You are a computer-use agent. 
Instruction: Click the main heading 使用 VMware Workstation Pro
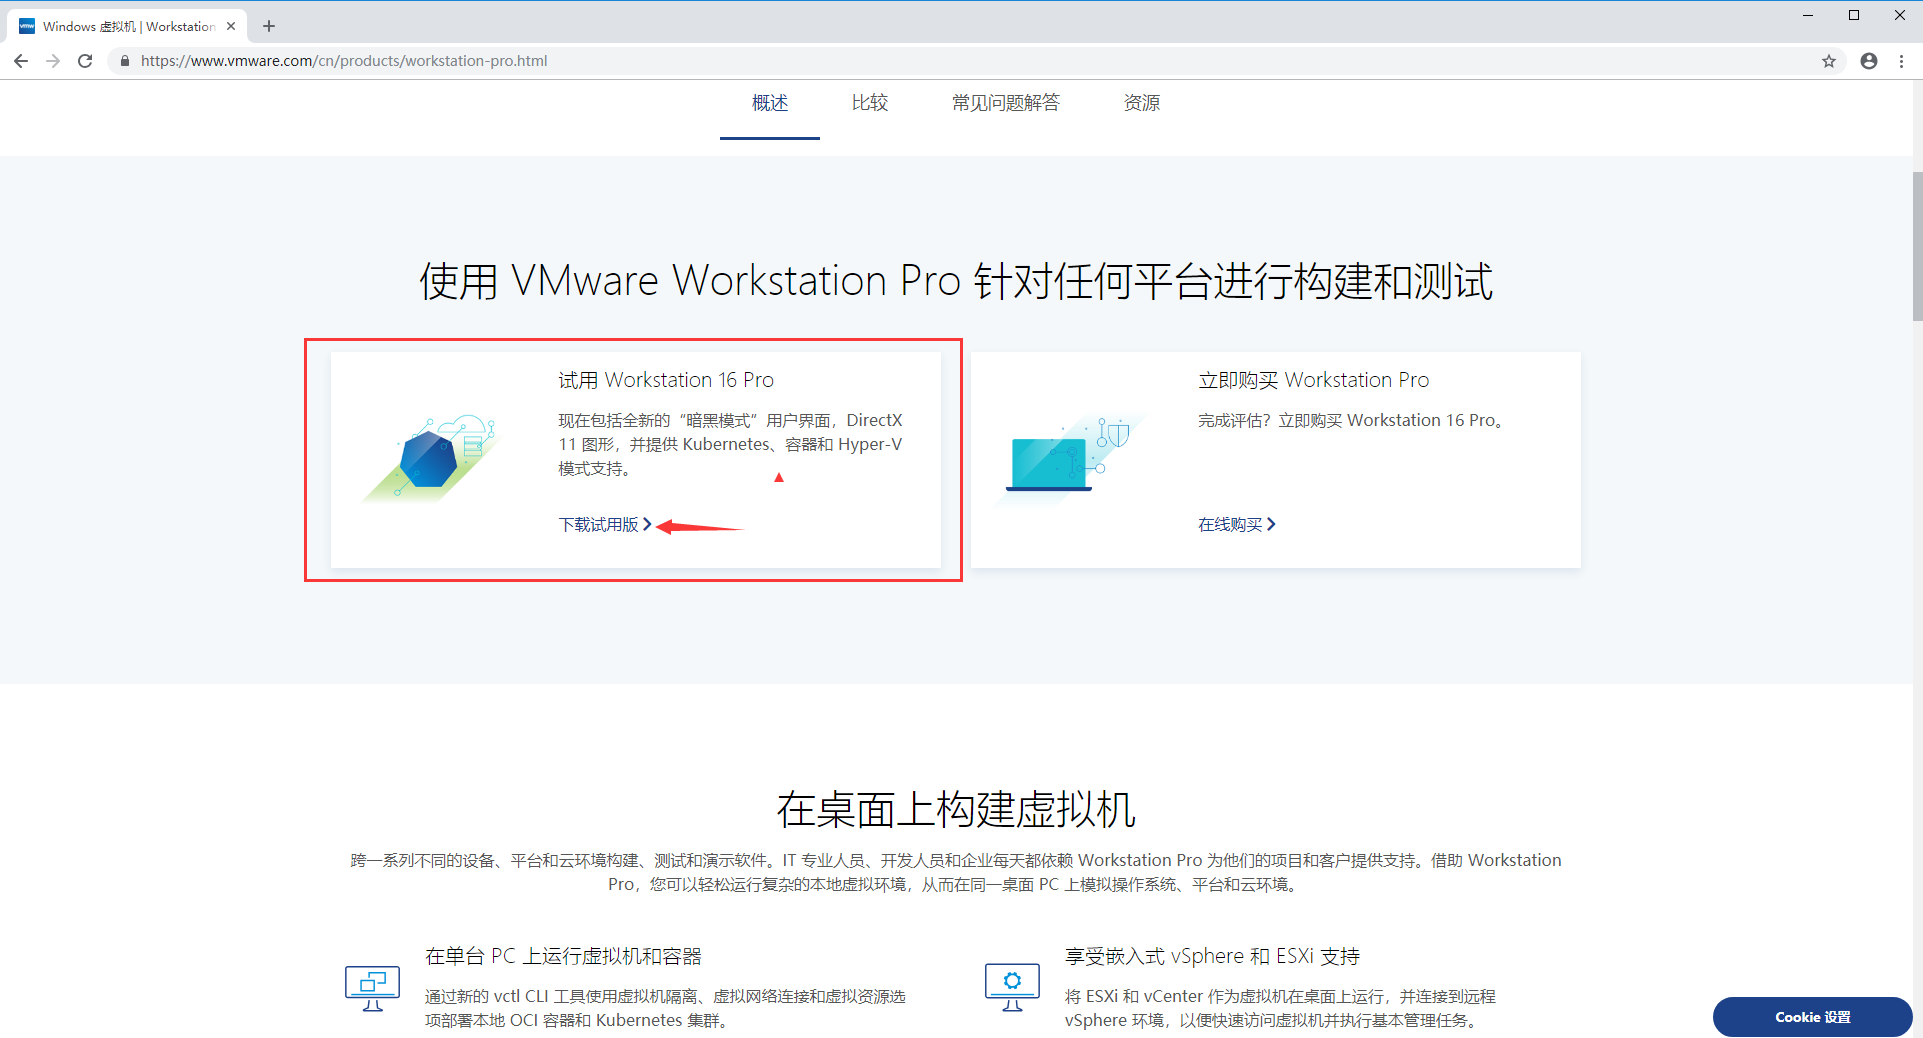956,281
